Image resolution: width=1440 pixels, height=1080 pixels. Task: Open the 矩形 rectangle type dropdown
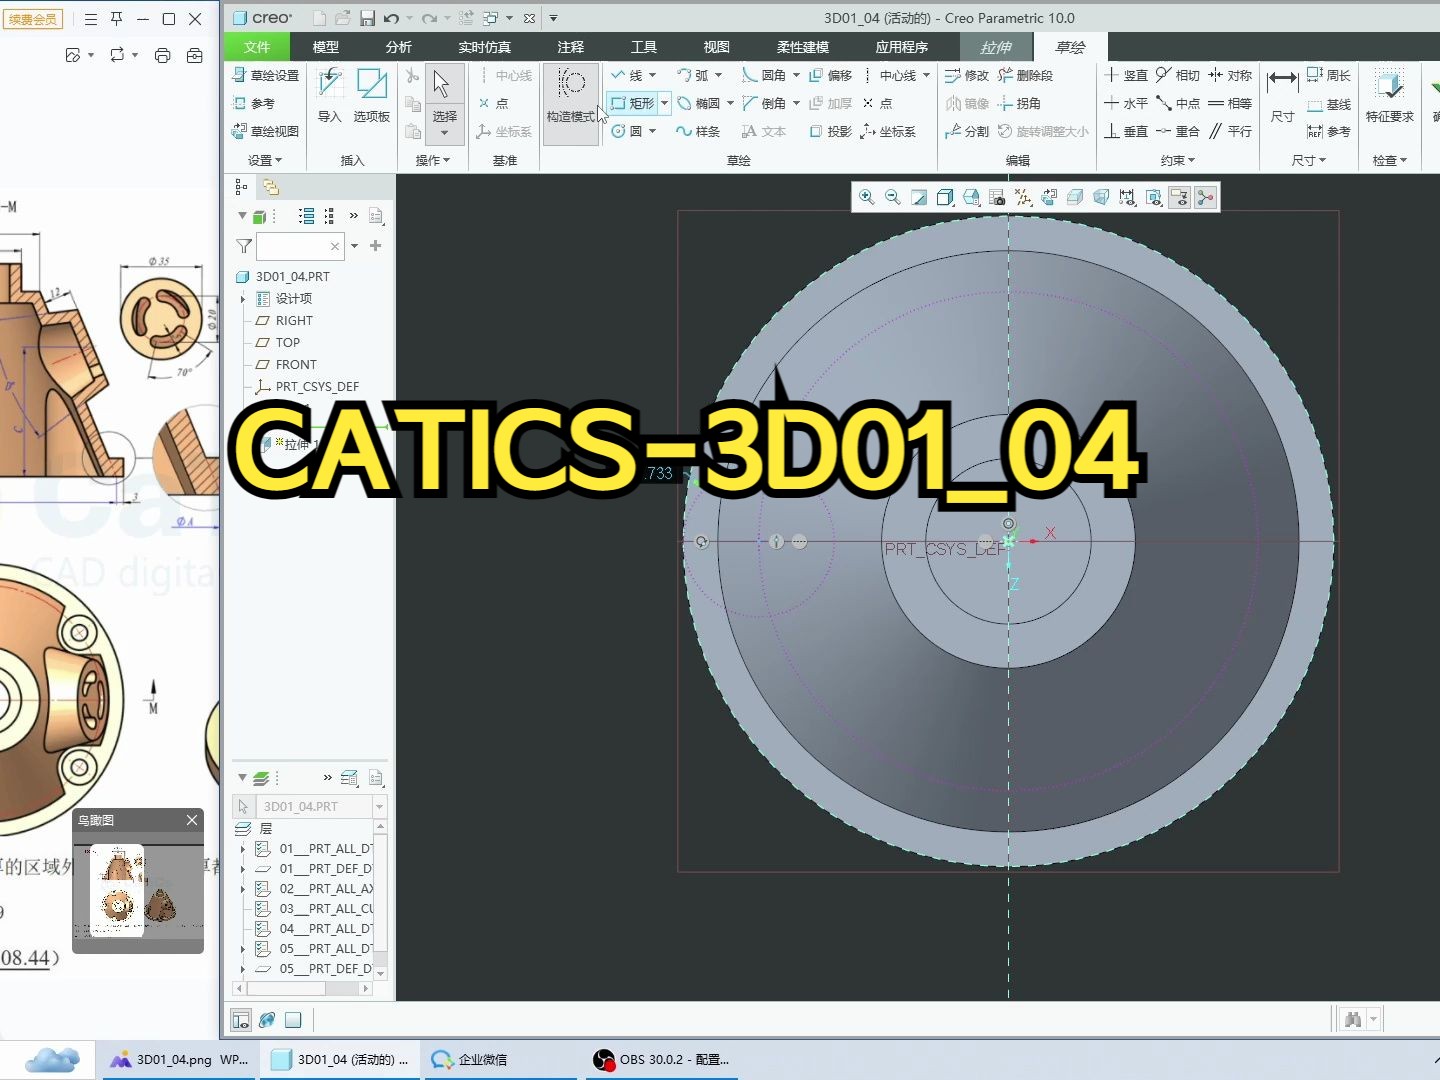(664, 103)
